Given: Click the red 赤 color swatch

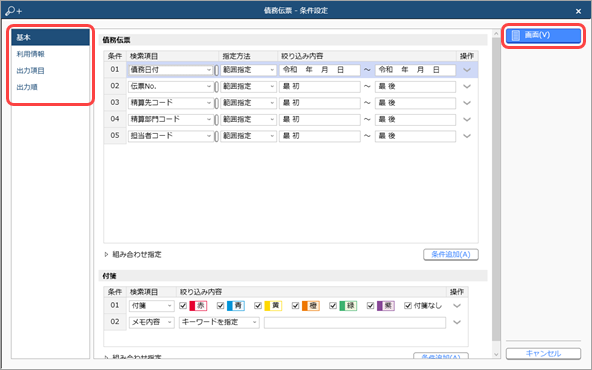Looking at the screenshot, I should [x=198, y=305].
